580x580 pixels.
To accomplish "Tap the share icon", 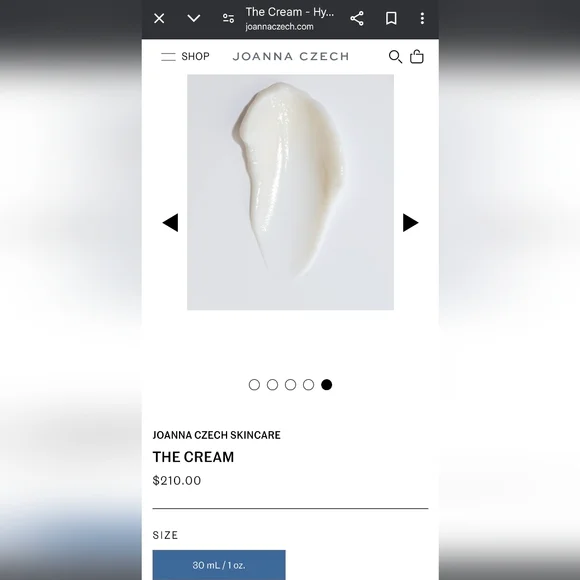I will tap(357, 18).
